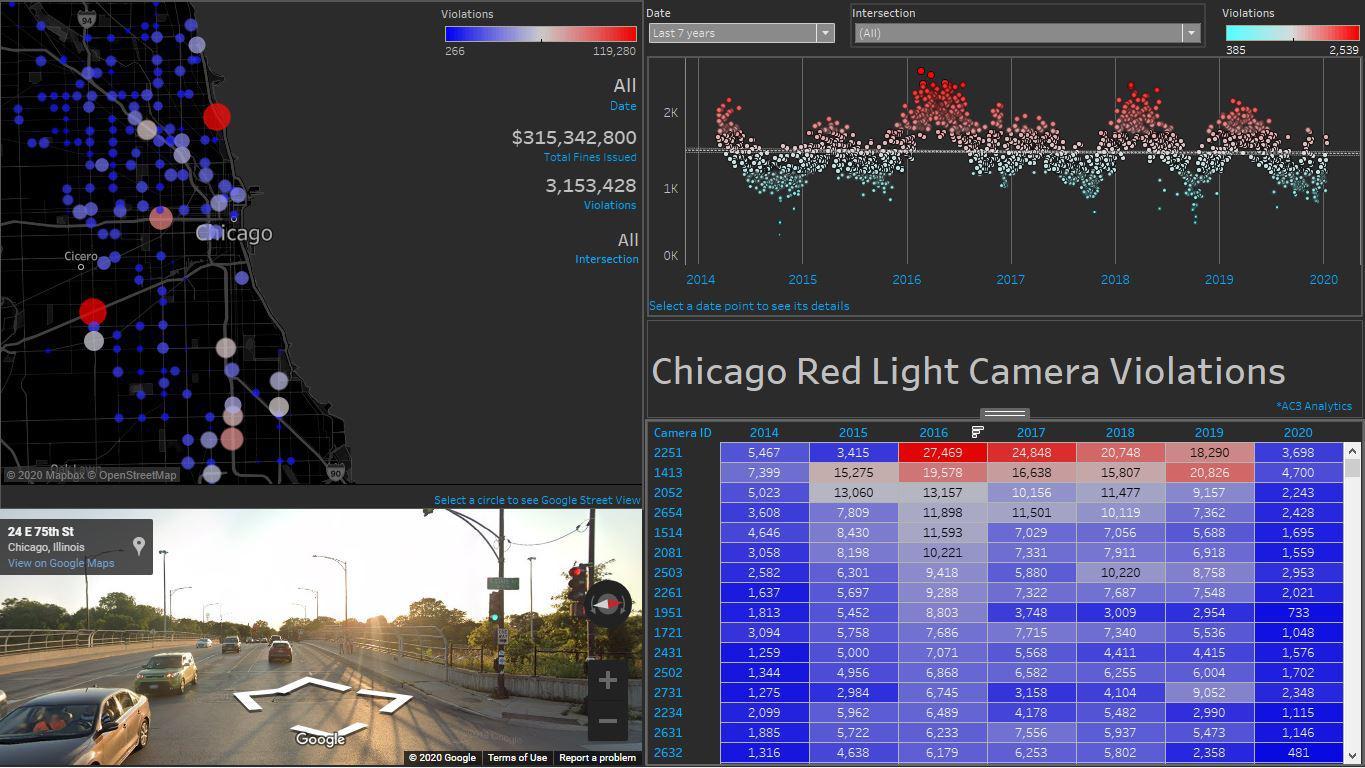This screenshot has height=768, width=1365.
Task: Zoom in using the Street View plus icon
Action: click(x=607, y=679)
